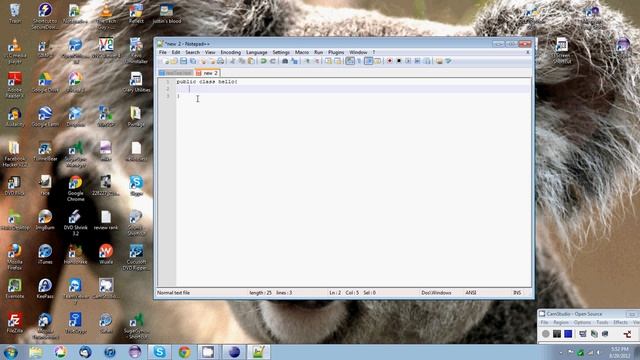Open the Settings menu
The height and width of the screenshot is (360, 640).
[281, 52]
